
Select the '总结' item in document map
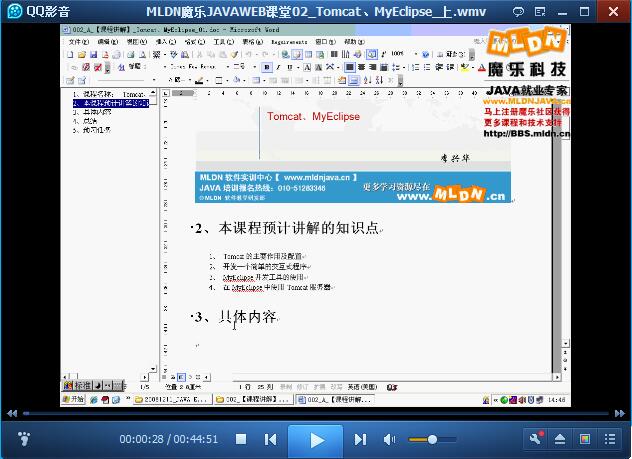coord(90,121)
